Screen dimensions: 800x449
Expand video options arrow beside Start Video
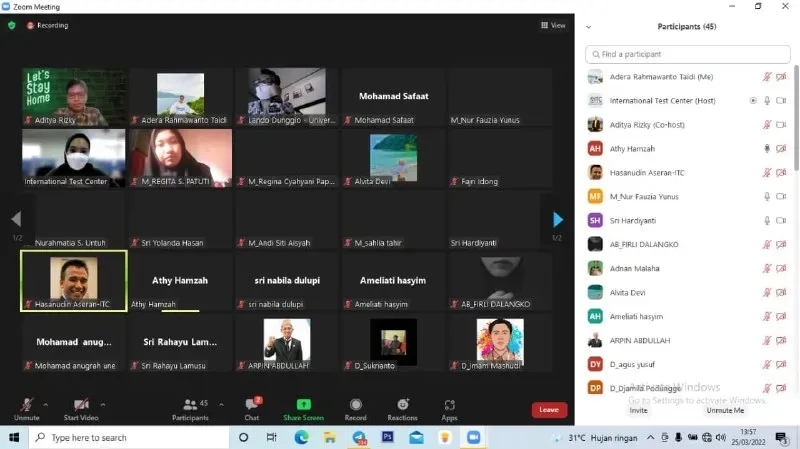tap(103, 404)
